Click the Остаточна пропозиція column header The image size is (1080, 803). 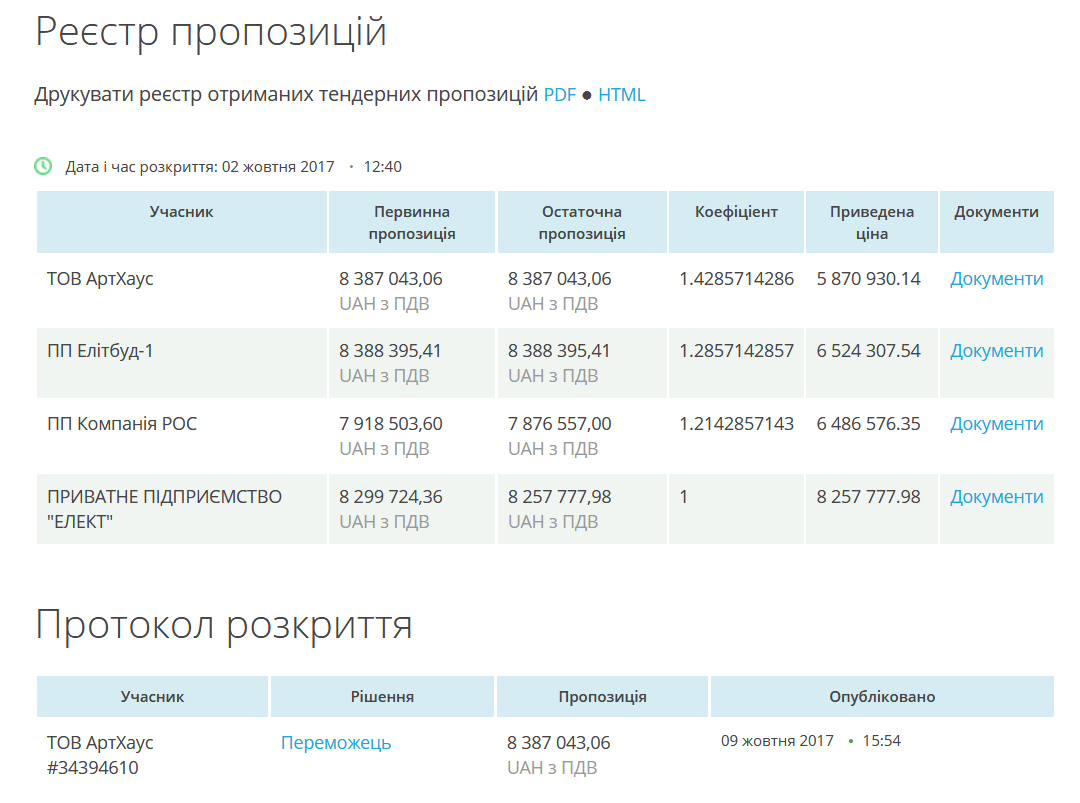581,222
